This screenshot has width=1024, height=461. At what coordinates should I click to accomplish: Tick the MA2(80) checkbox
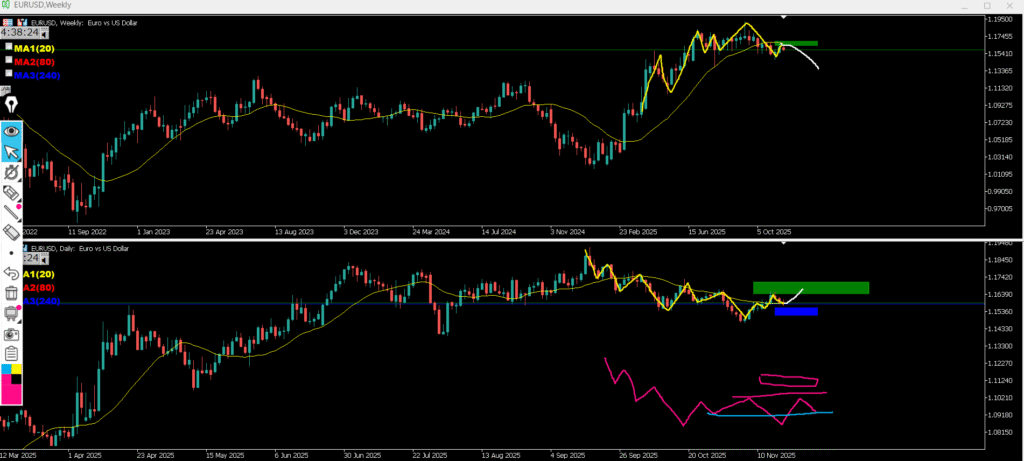click(x=9, y=60)
